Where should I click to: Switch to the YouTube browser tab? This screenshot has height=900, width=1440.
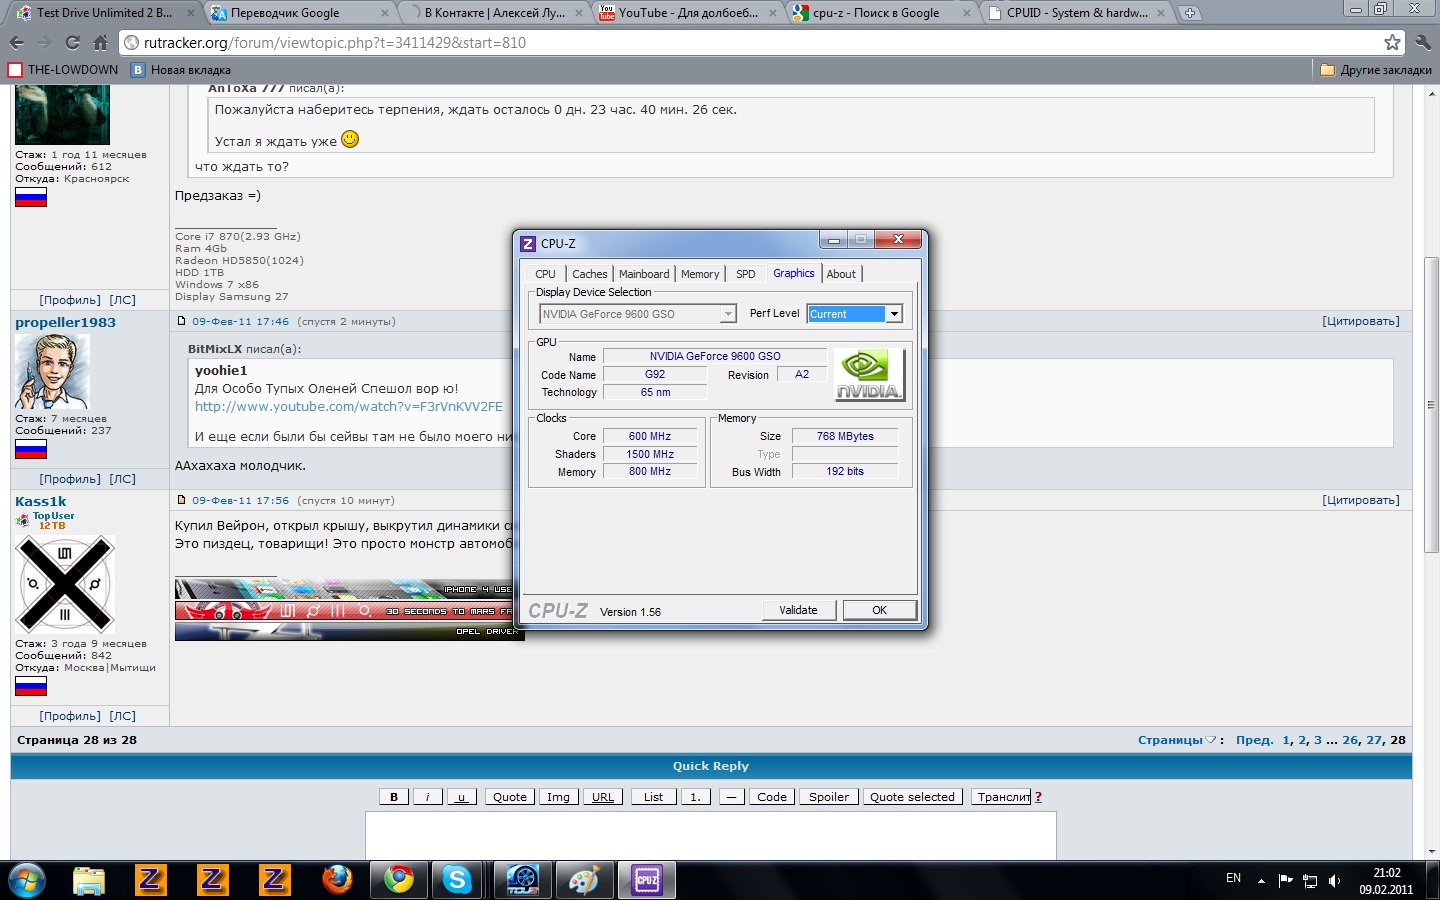pyautogui.click(x=687, y=13)
